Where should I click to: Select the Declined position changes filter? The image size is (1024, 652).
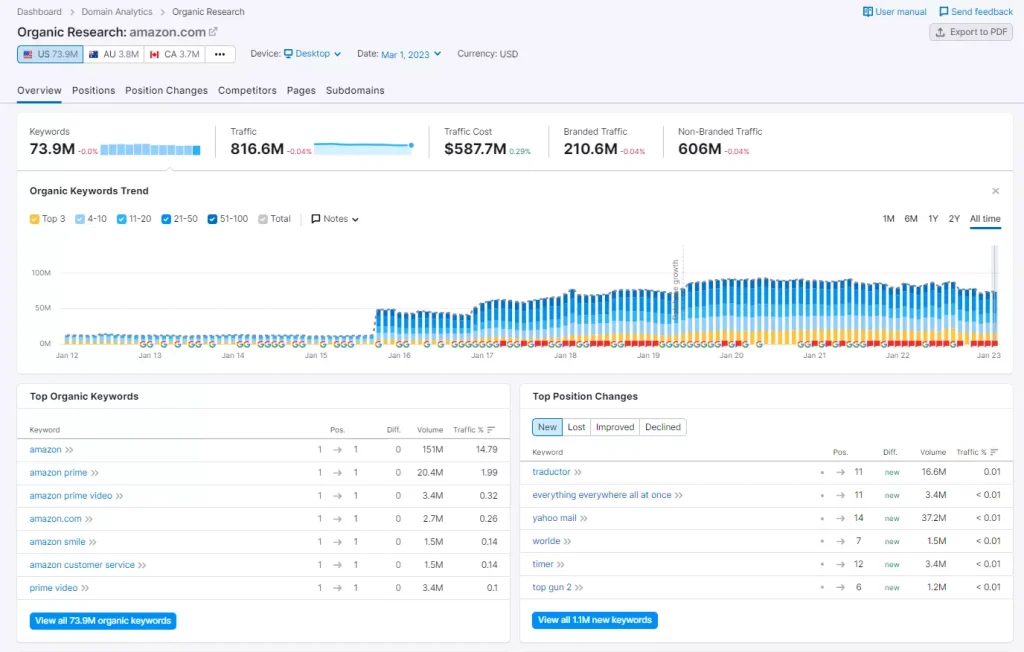tap(663, 427)
